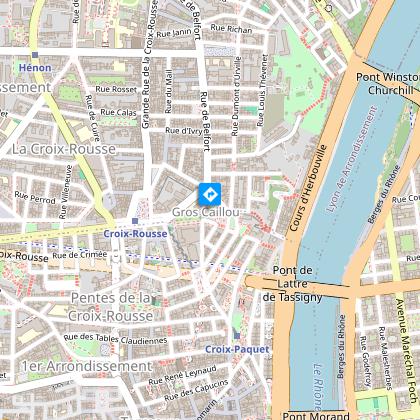Click the blue directions marker at Gros Caillou

tap(210, 194)
